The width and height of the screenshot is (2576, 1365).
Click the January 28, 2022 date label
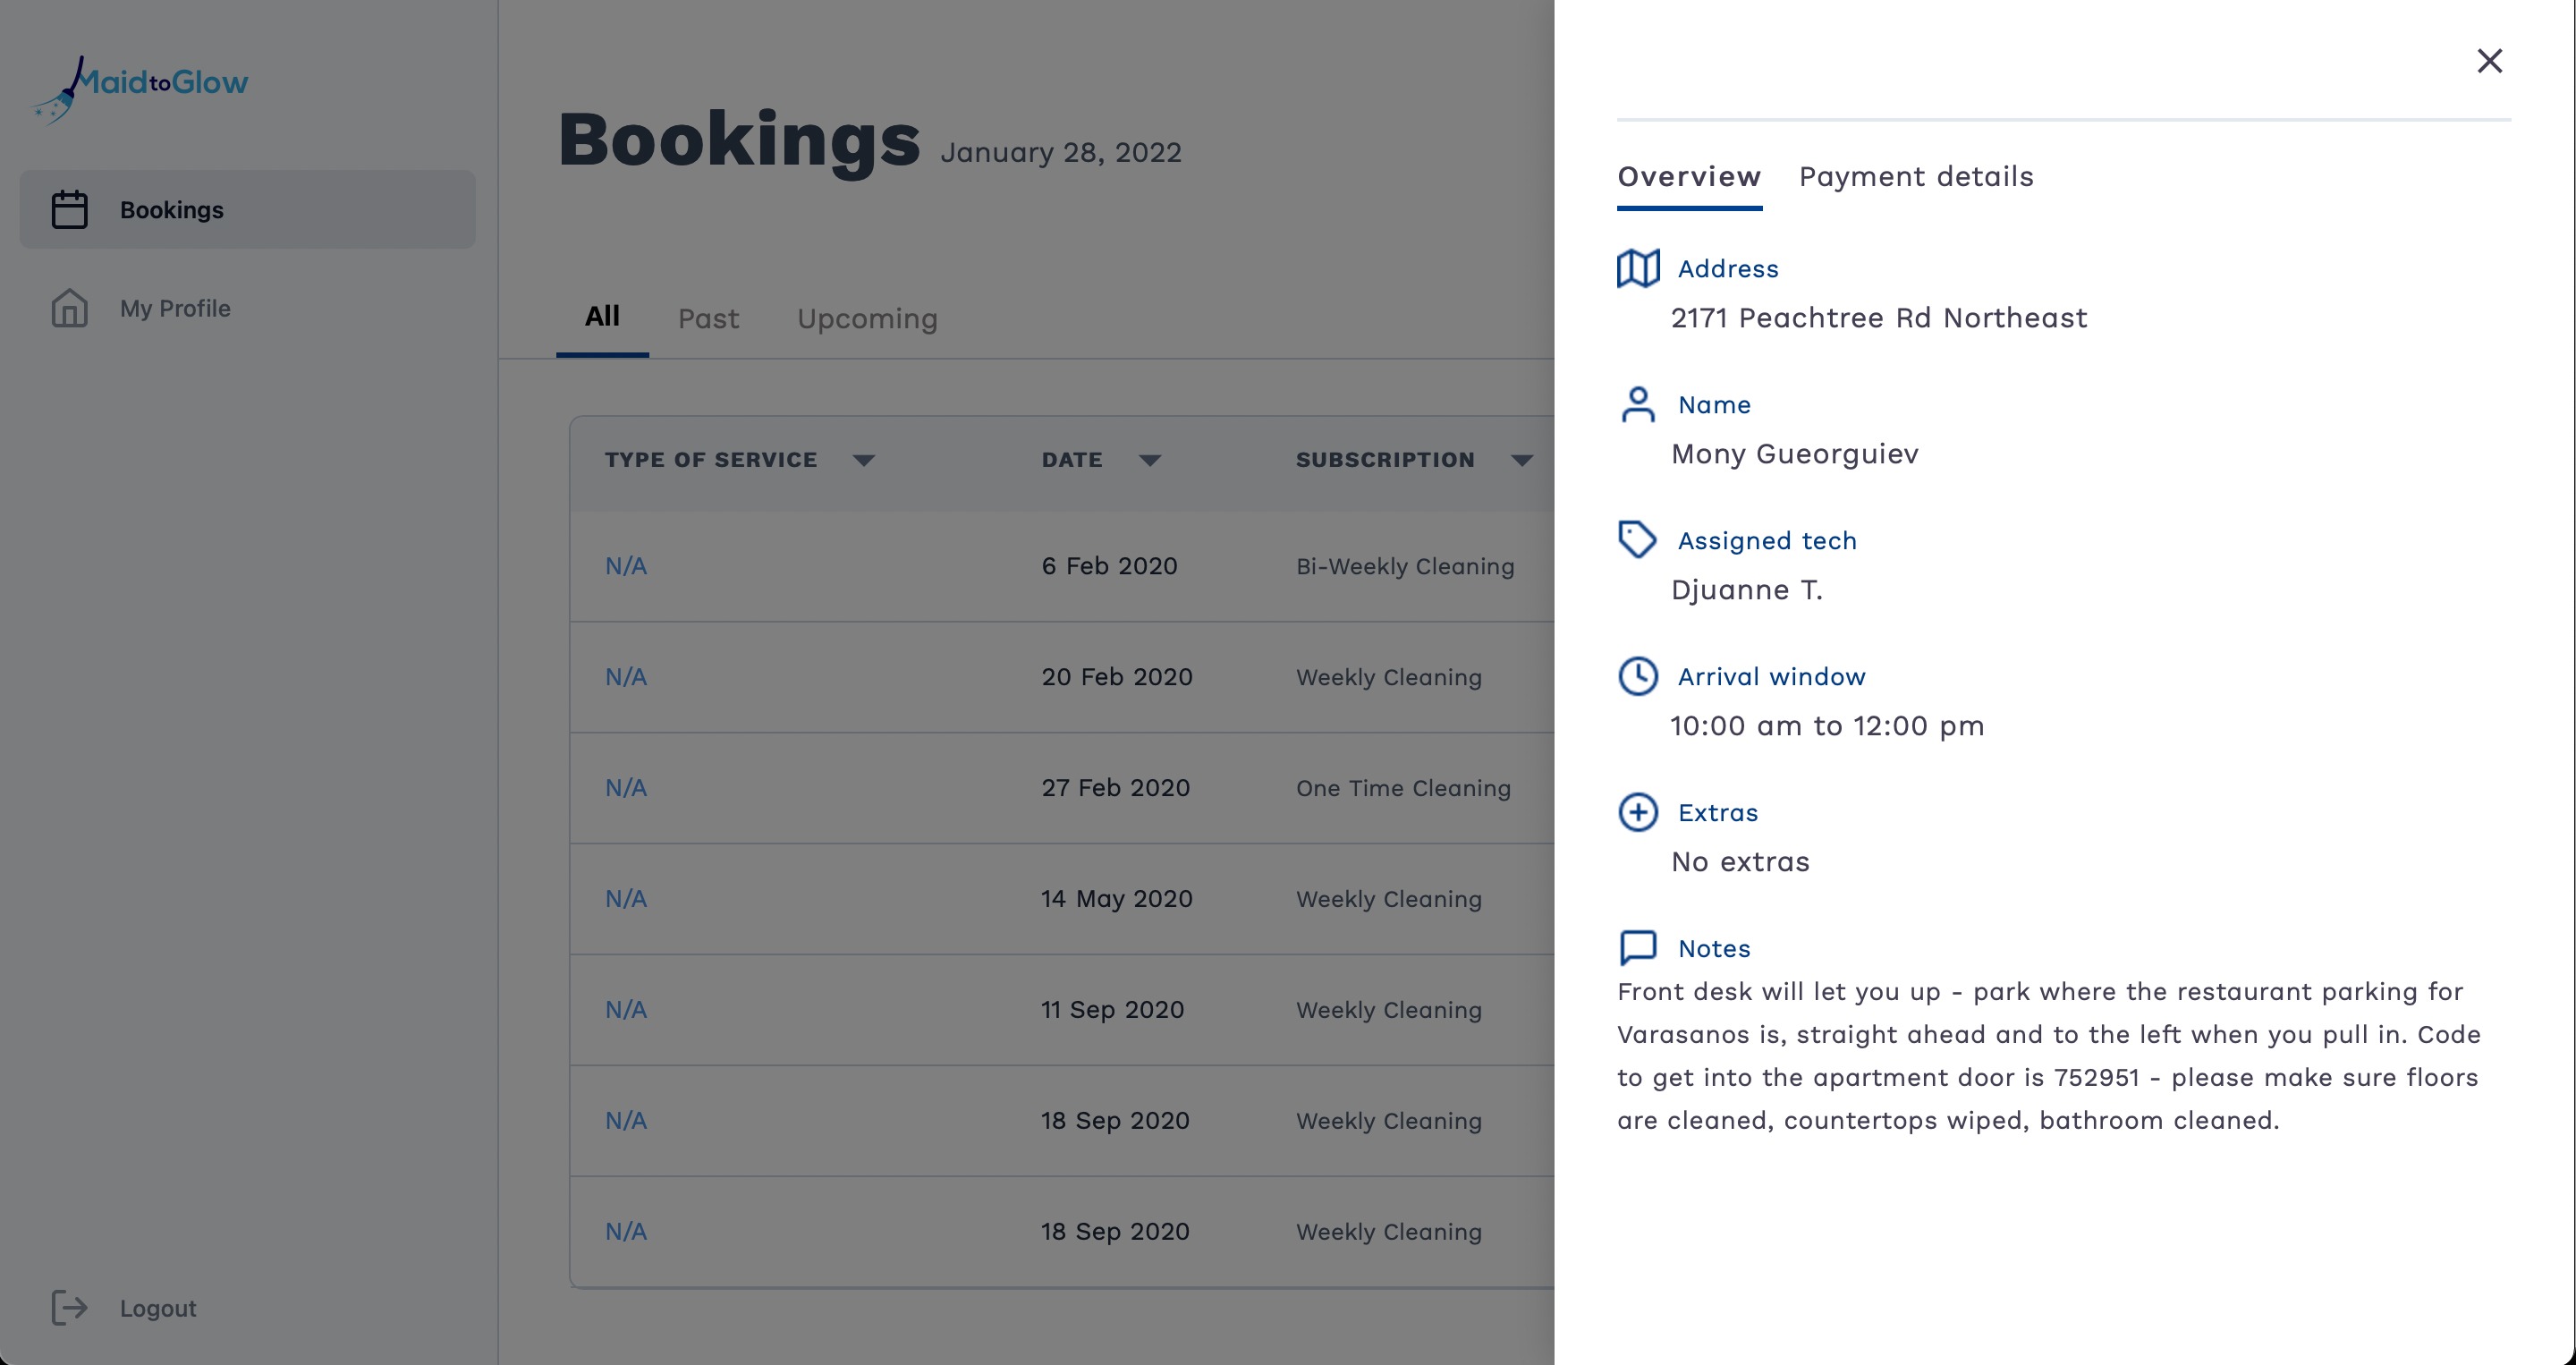[1061, 153]
